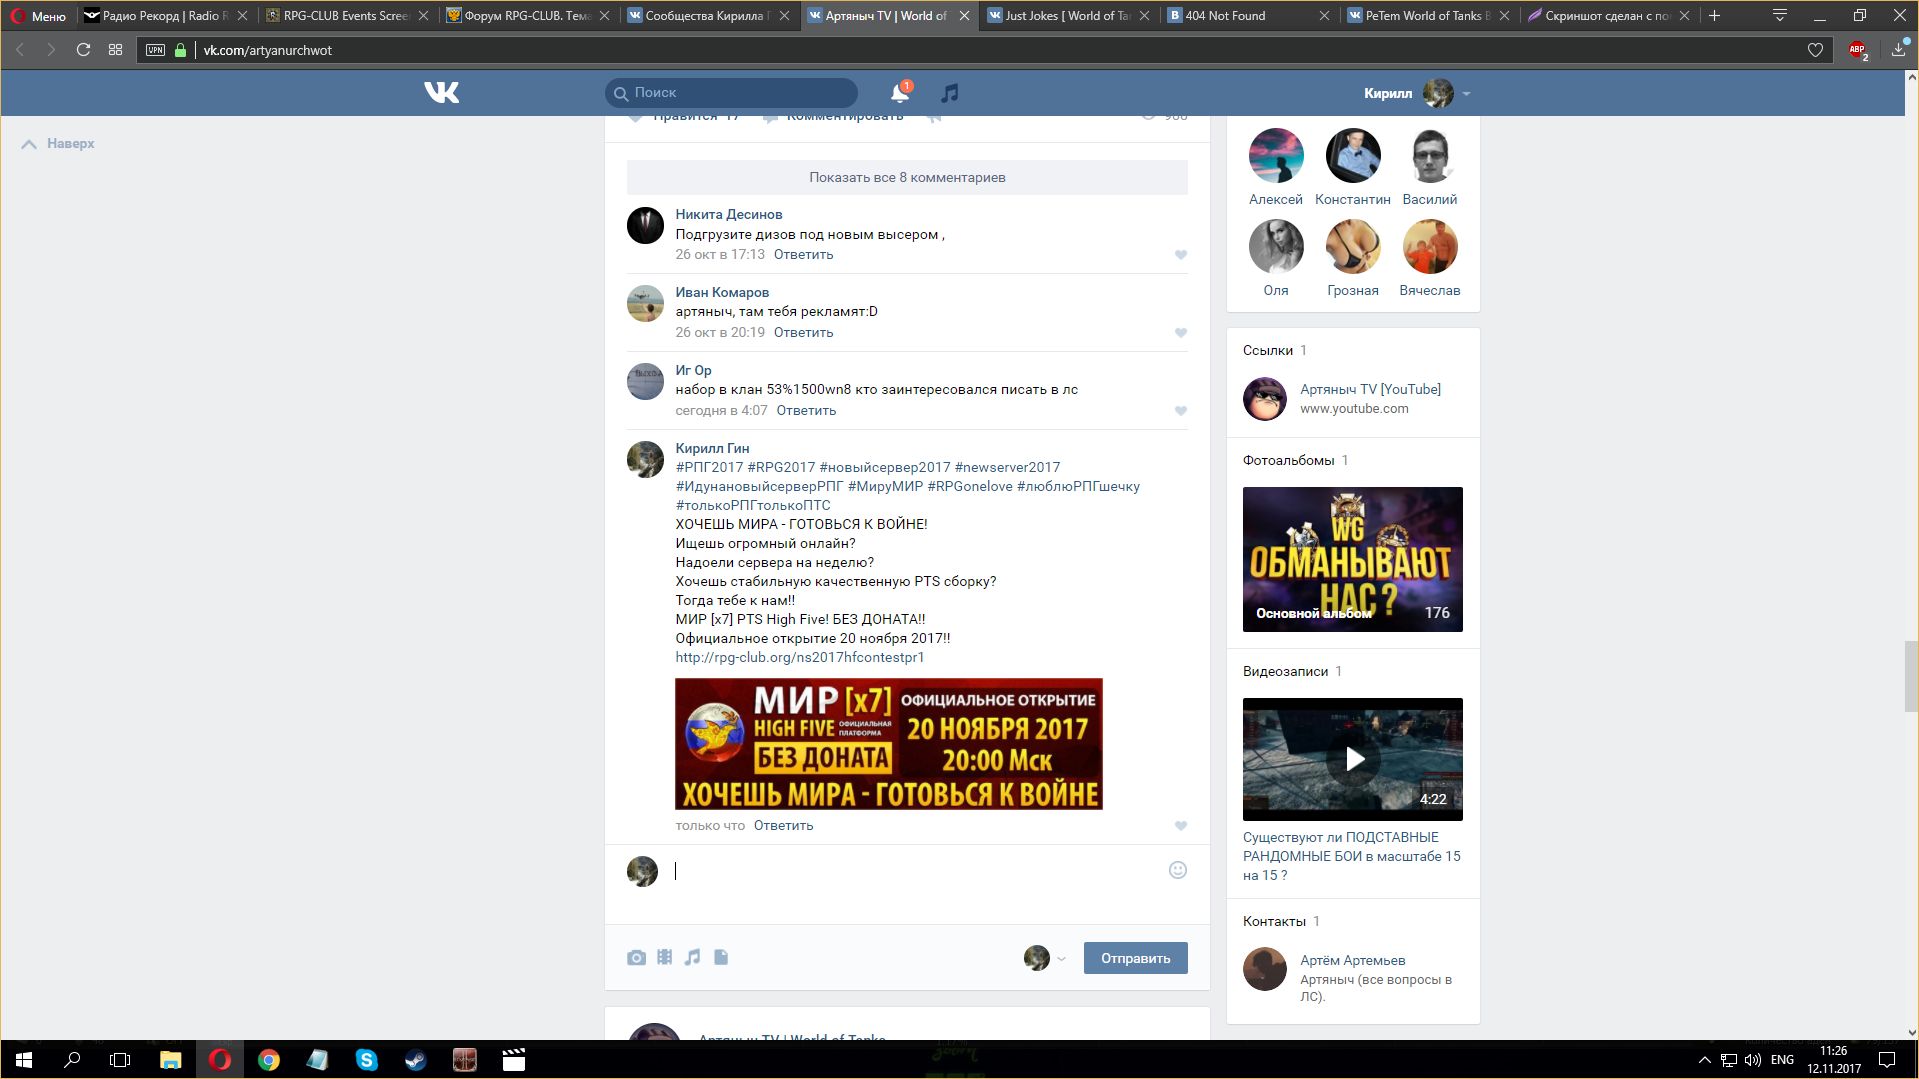Screen dimensions: 1919x1079
Task: Open File Explorer from the taskbar
Action: [171, 1060]
